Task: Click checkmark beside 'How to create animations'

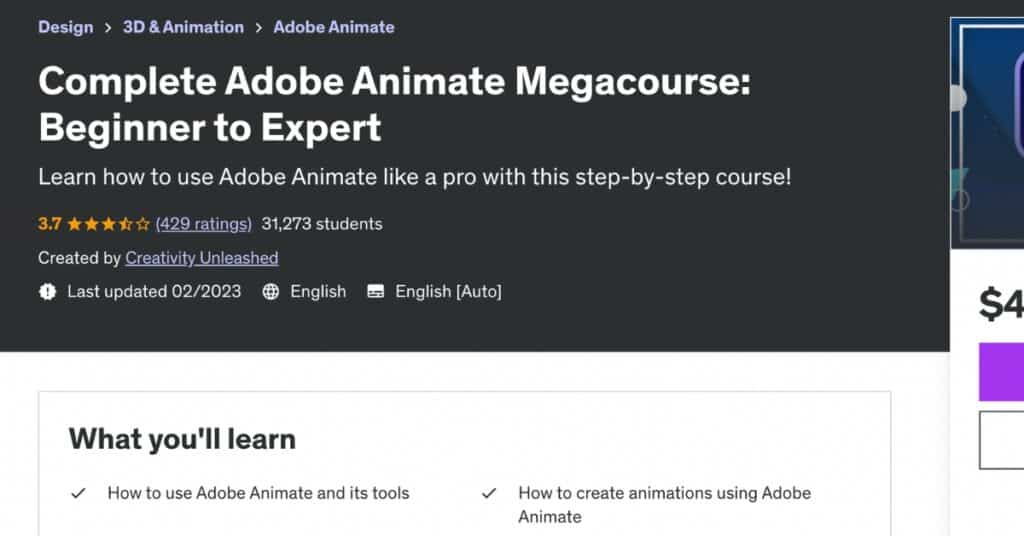Action: tap(489, 493)
